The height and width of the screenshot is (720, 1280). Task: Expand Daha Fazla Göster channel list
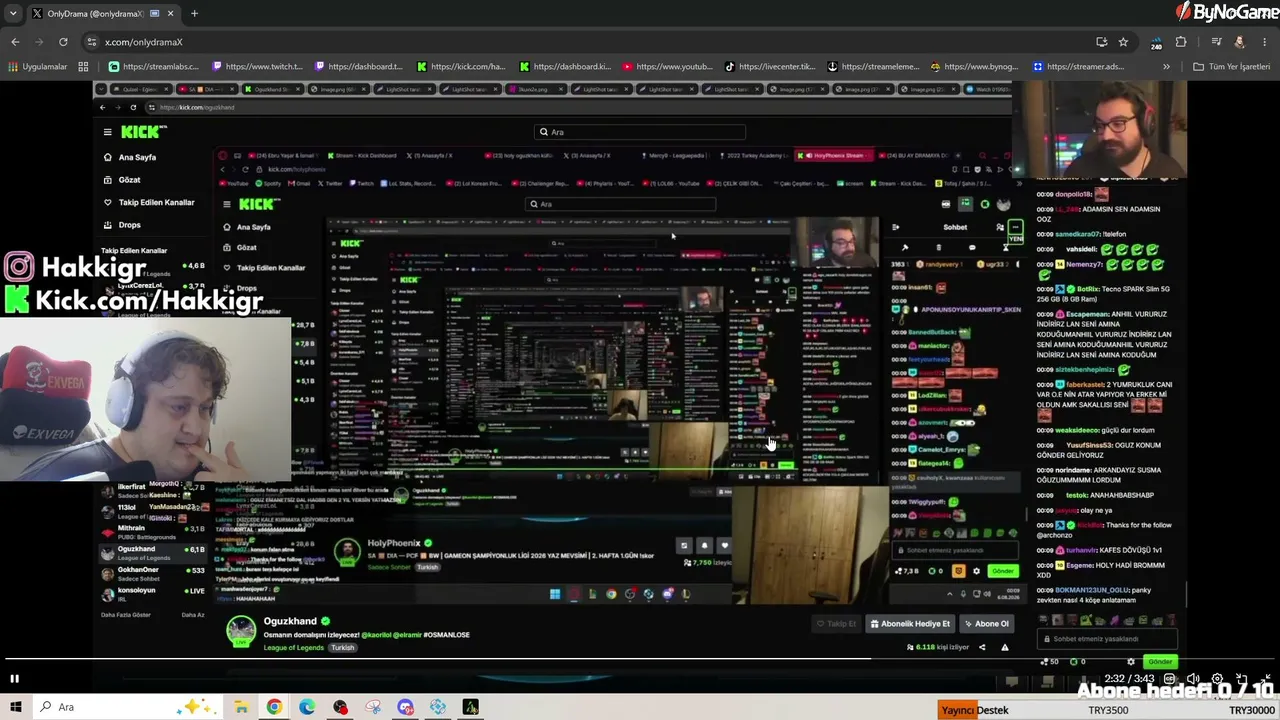125,615
